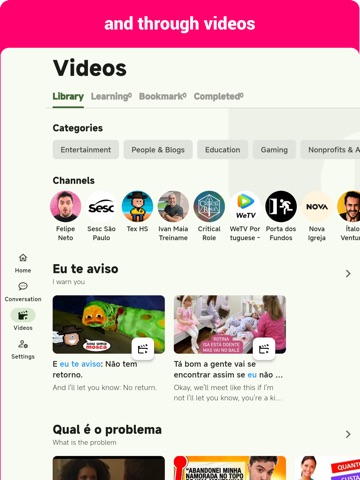Viewport: 360px width, 480px height.
Task: Open the 'Quanto custa' video thumbnail
Action: [x=327, y=468]
